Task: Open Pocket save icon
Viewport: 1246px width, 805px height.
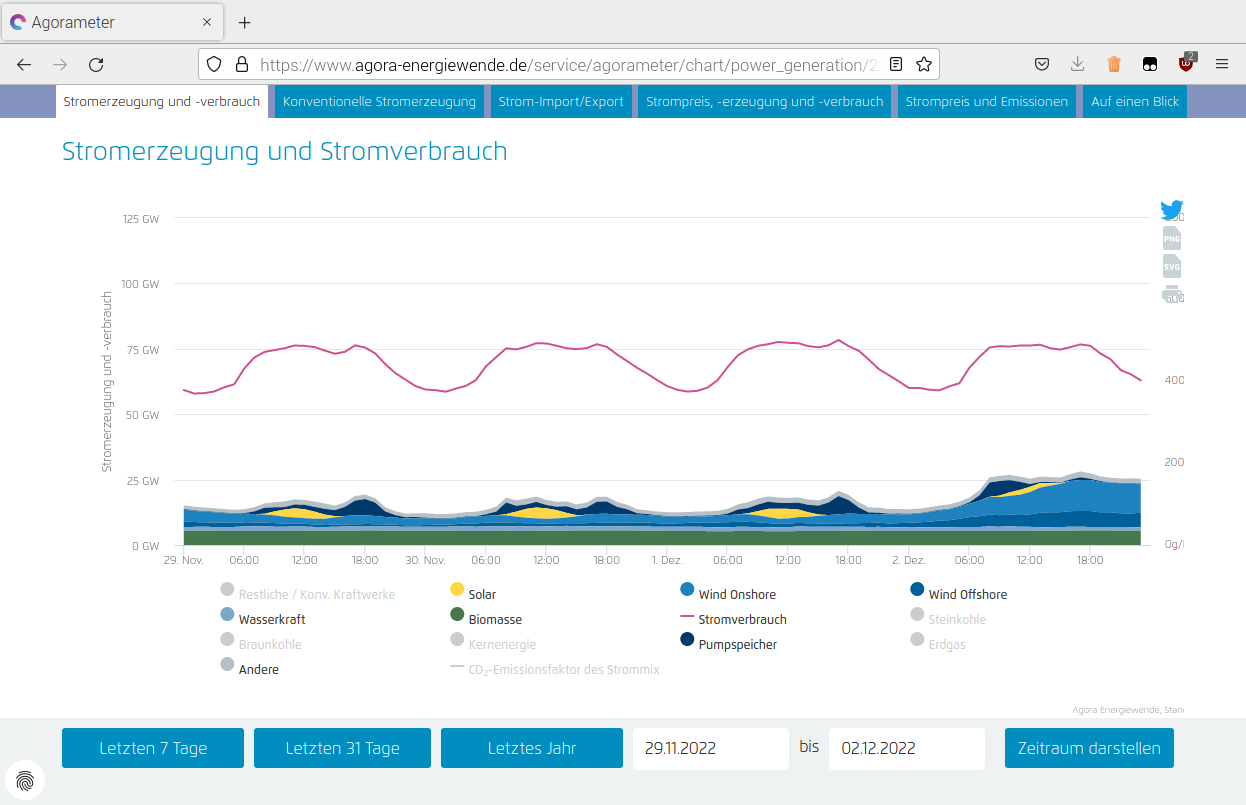Action: (x=1041, y=65)
